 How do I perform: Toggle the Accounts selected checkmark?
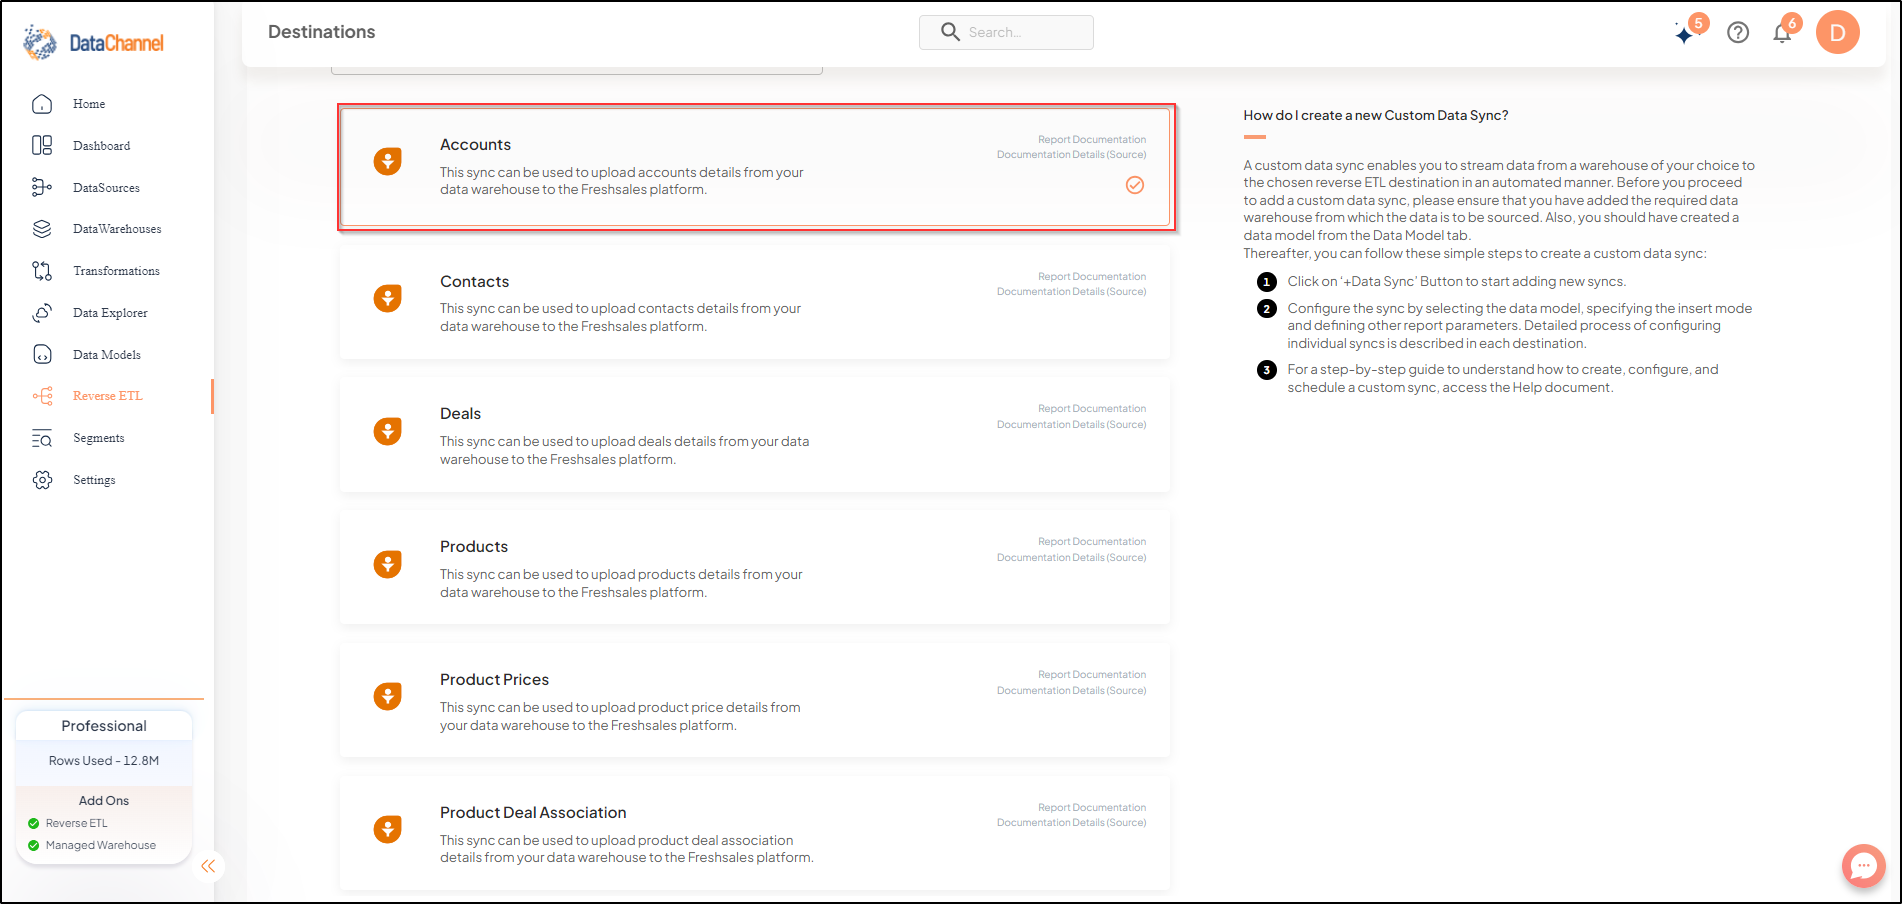pos(1135,185)
